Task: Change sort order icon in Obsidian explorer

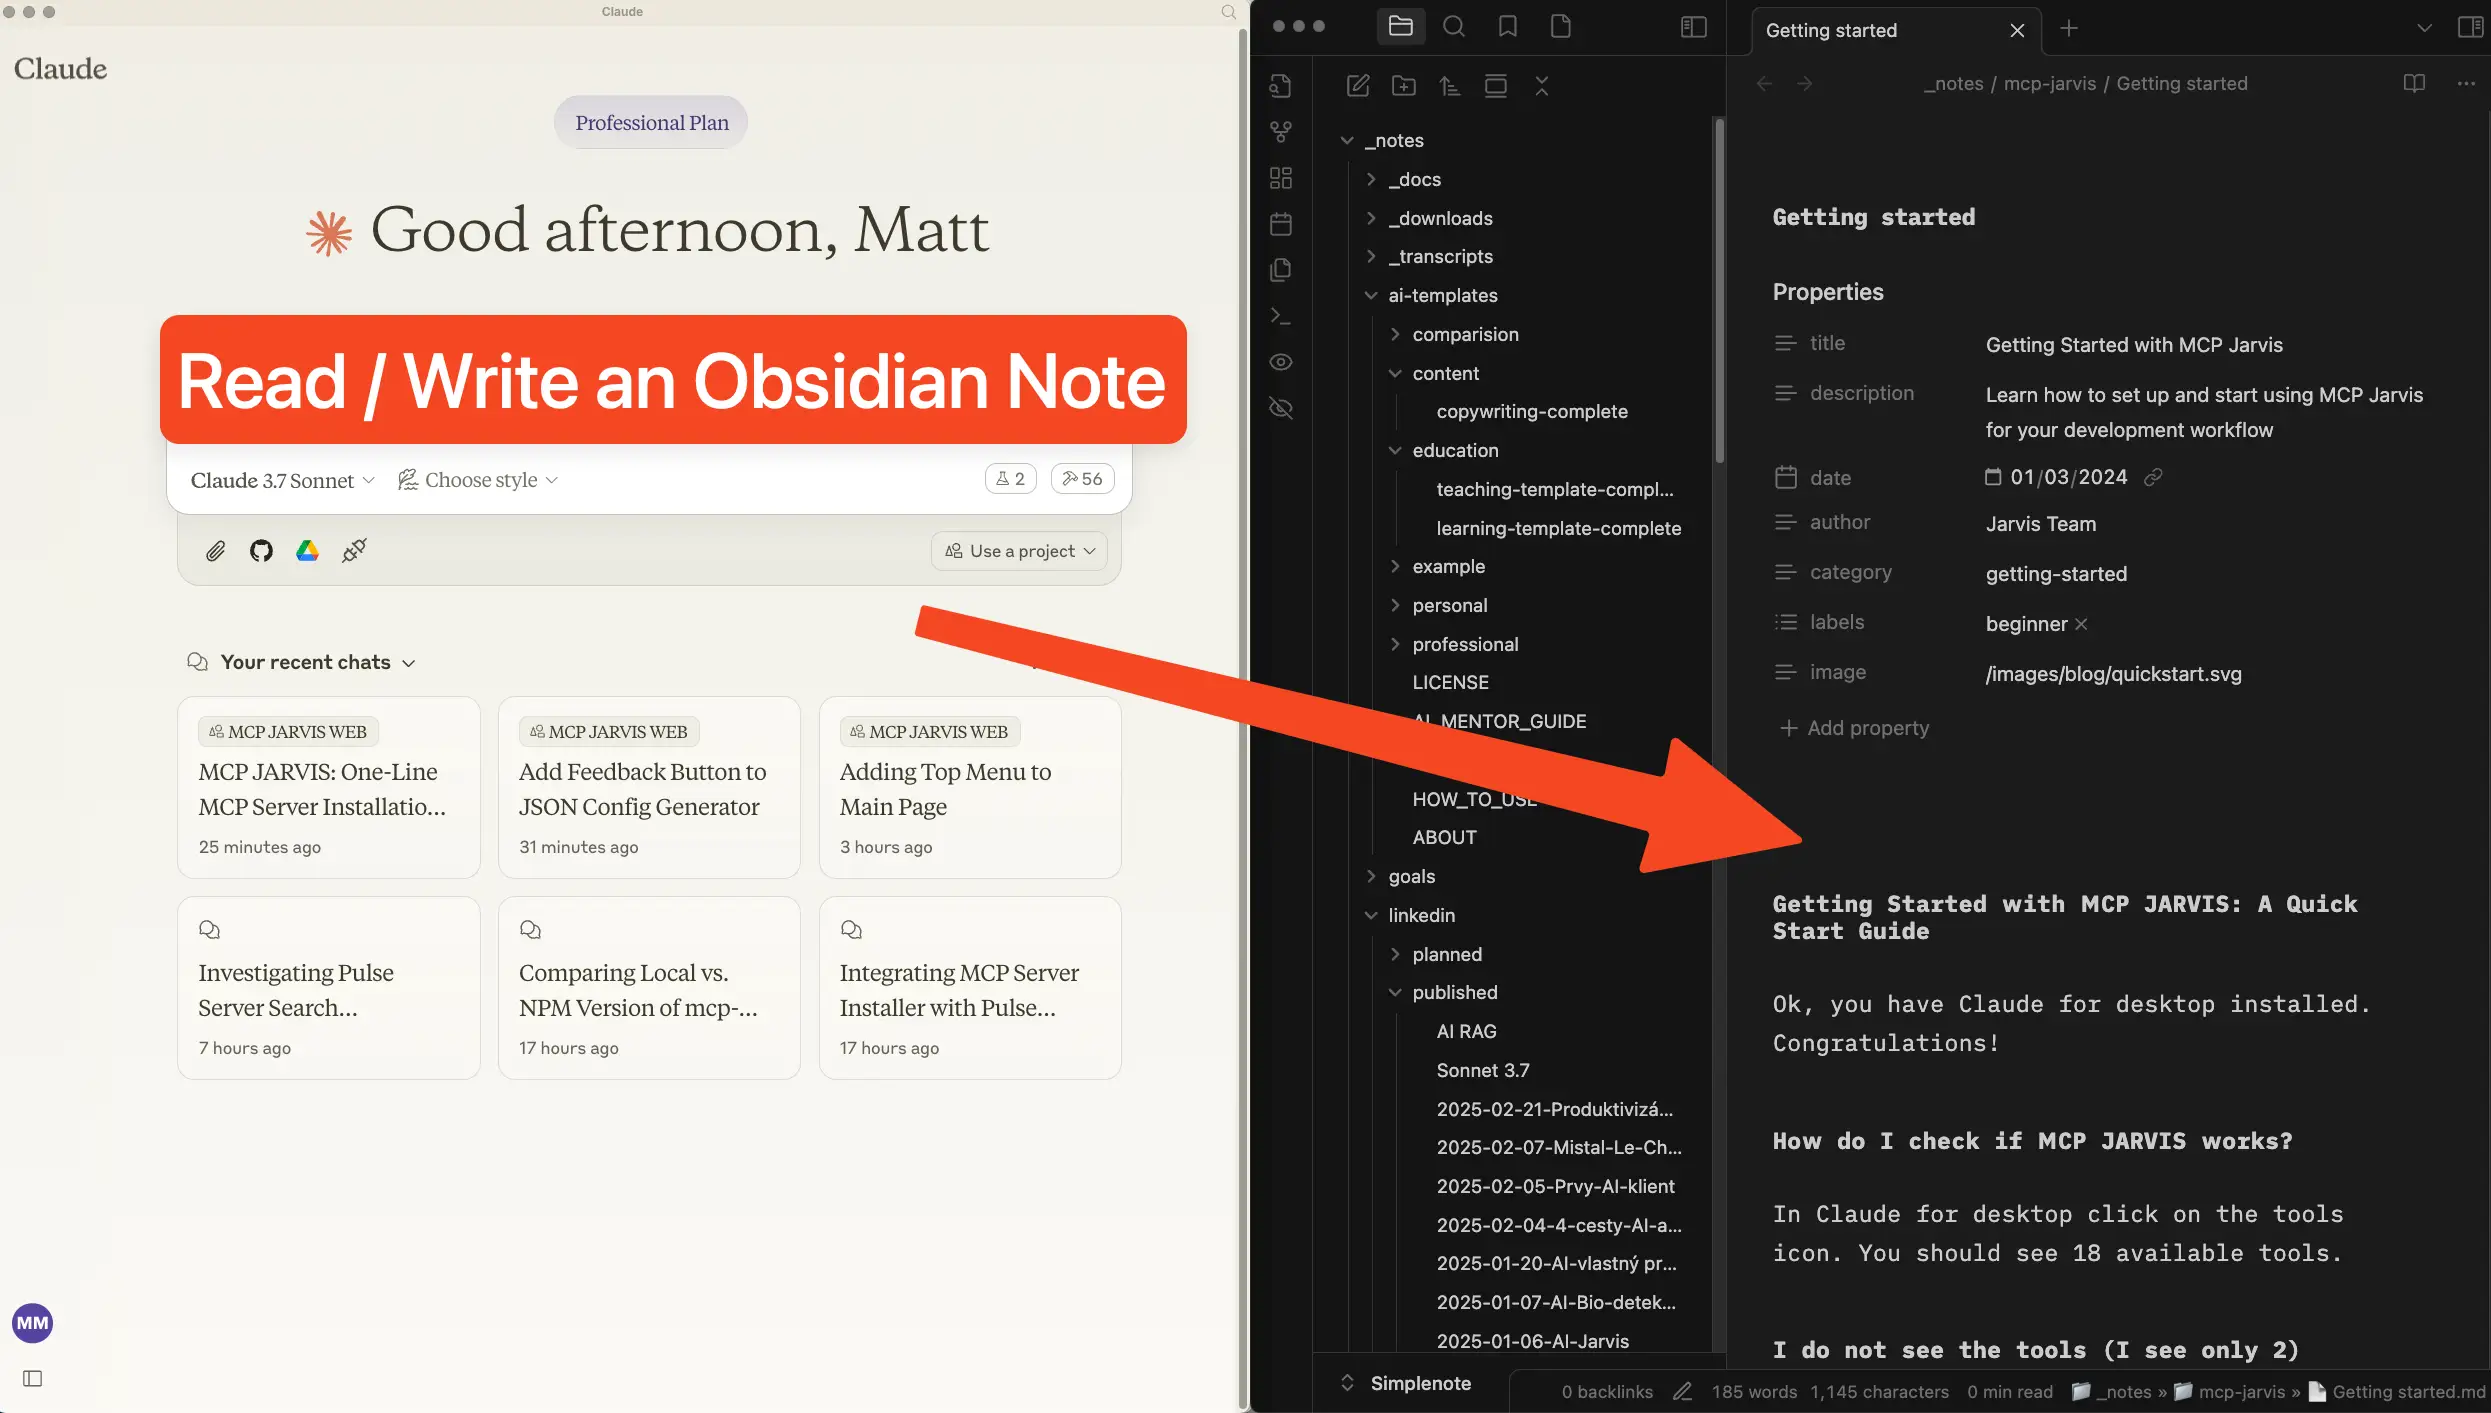Action: [x=1449, y=86]
